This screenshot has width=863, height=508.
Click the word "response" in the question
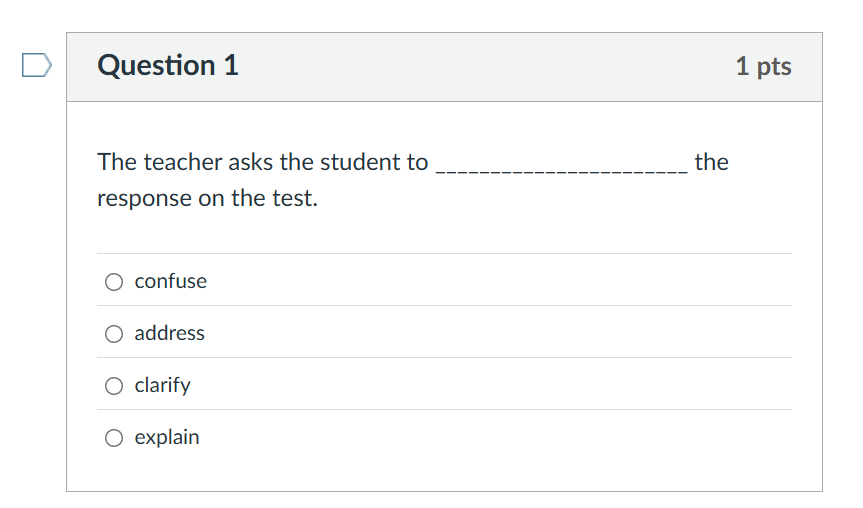pos(142,199)
